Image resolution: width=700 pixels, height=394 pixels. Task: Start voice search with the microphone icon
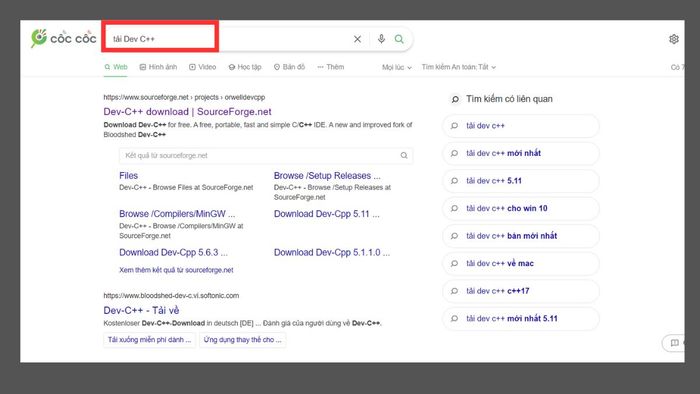[x=381, y=39]
